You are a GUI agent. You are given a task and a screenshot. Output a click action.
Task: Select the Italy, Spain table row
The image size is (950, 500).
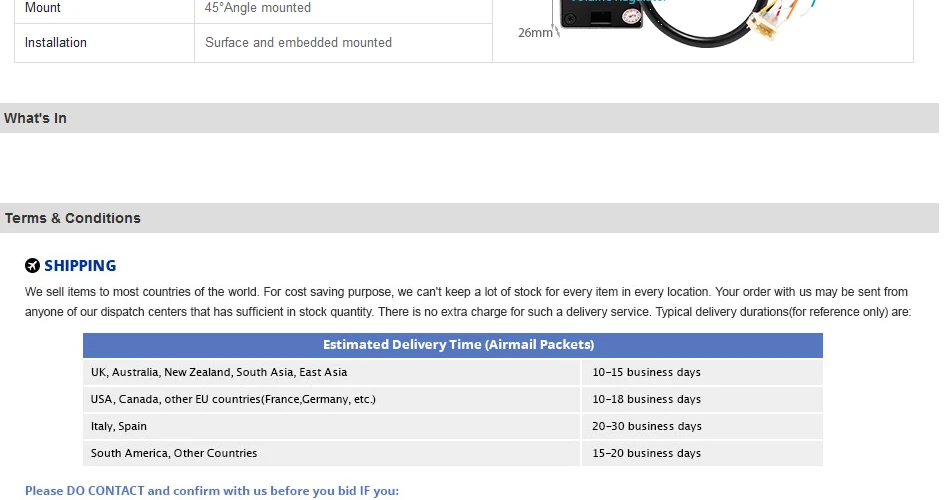[453, 426]
